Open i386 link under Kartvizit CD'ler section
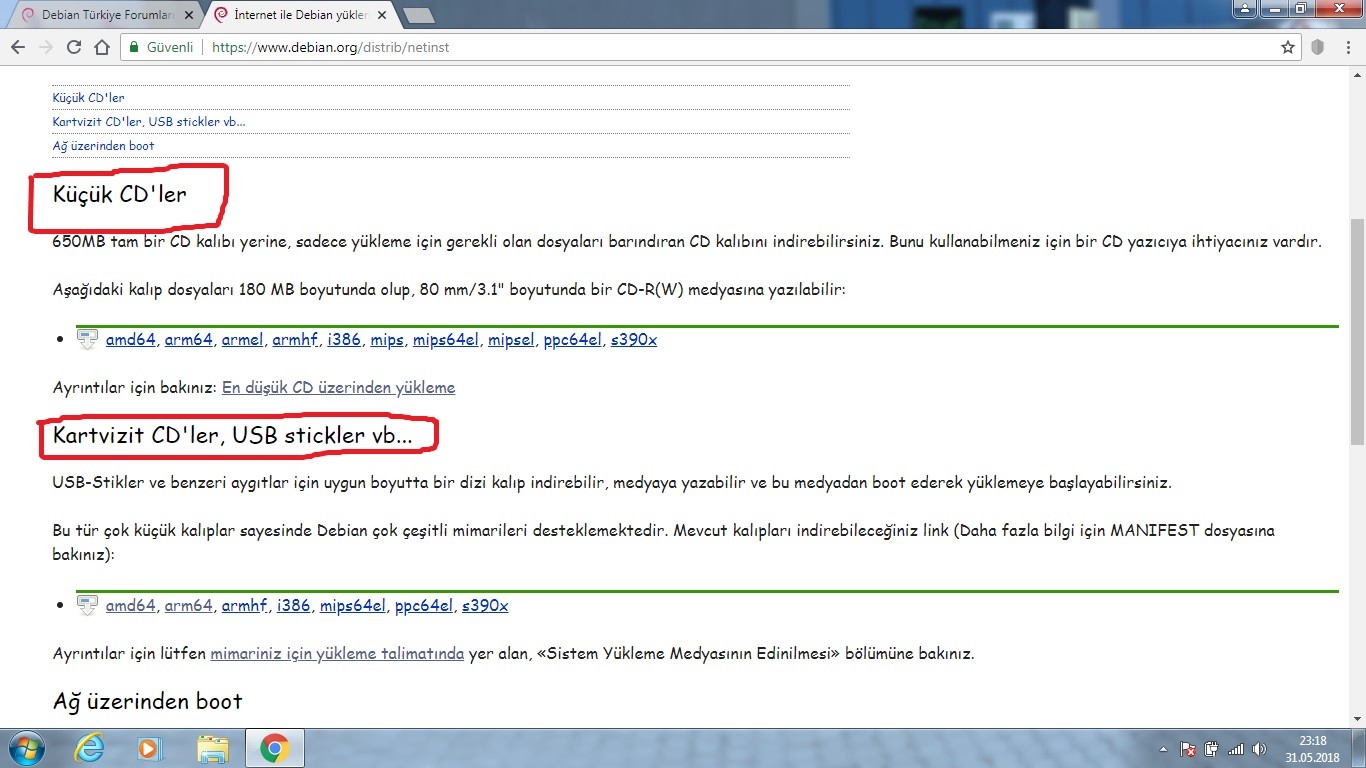Viewport: 1366px width, 768px height. click(x=294, y=606)
